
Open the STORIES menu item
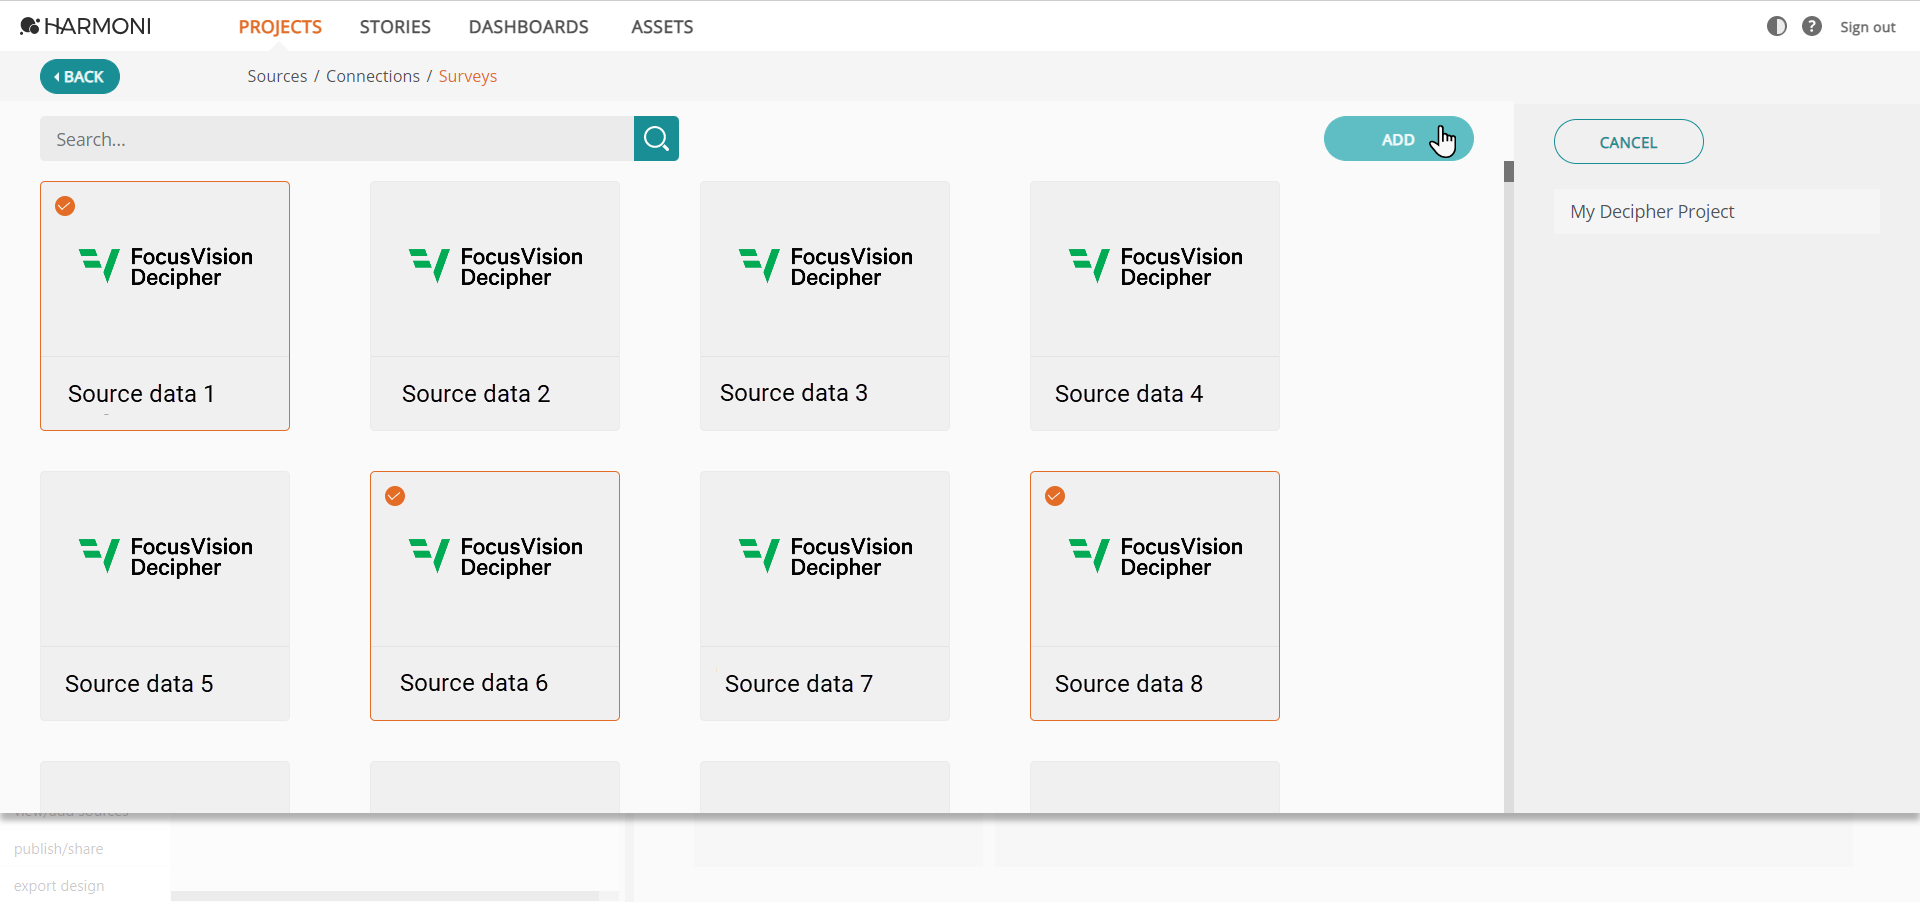pos(395,27)
